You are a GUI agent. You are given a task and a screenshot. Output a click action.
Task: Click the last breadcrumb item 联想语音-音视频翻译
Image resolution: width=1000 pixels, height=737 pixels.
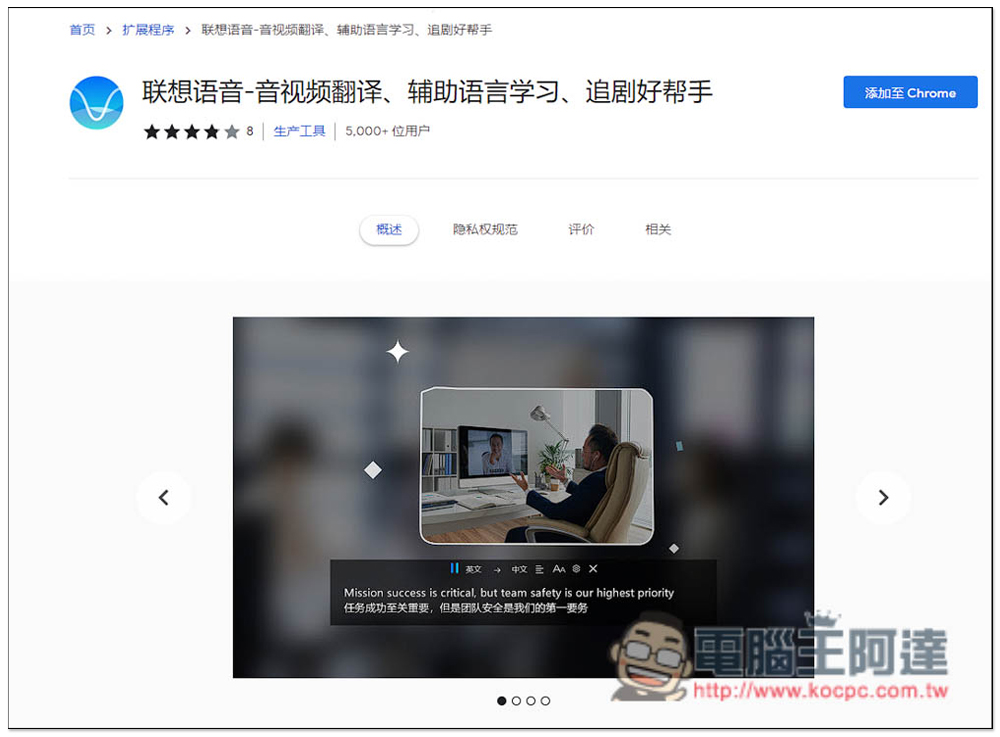tap(346, 30)
